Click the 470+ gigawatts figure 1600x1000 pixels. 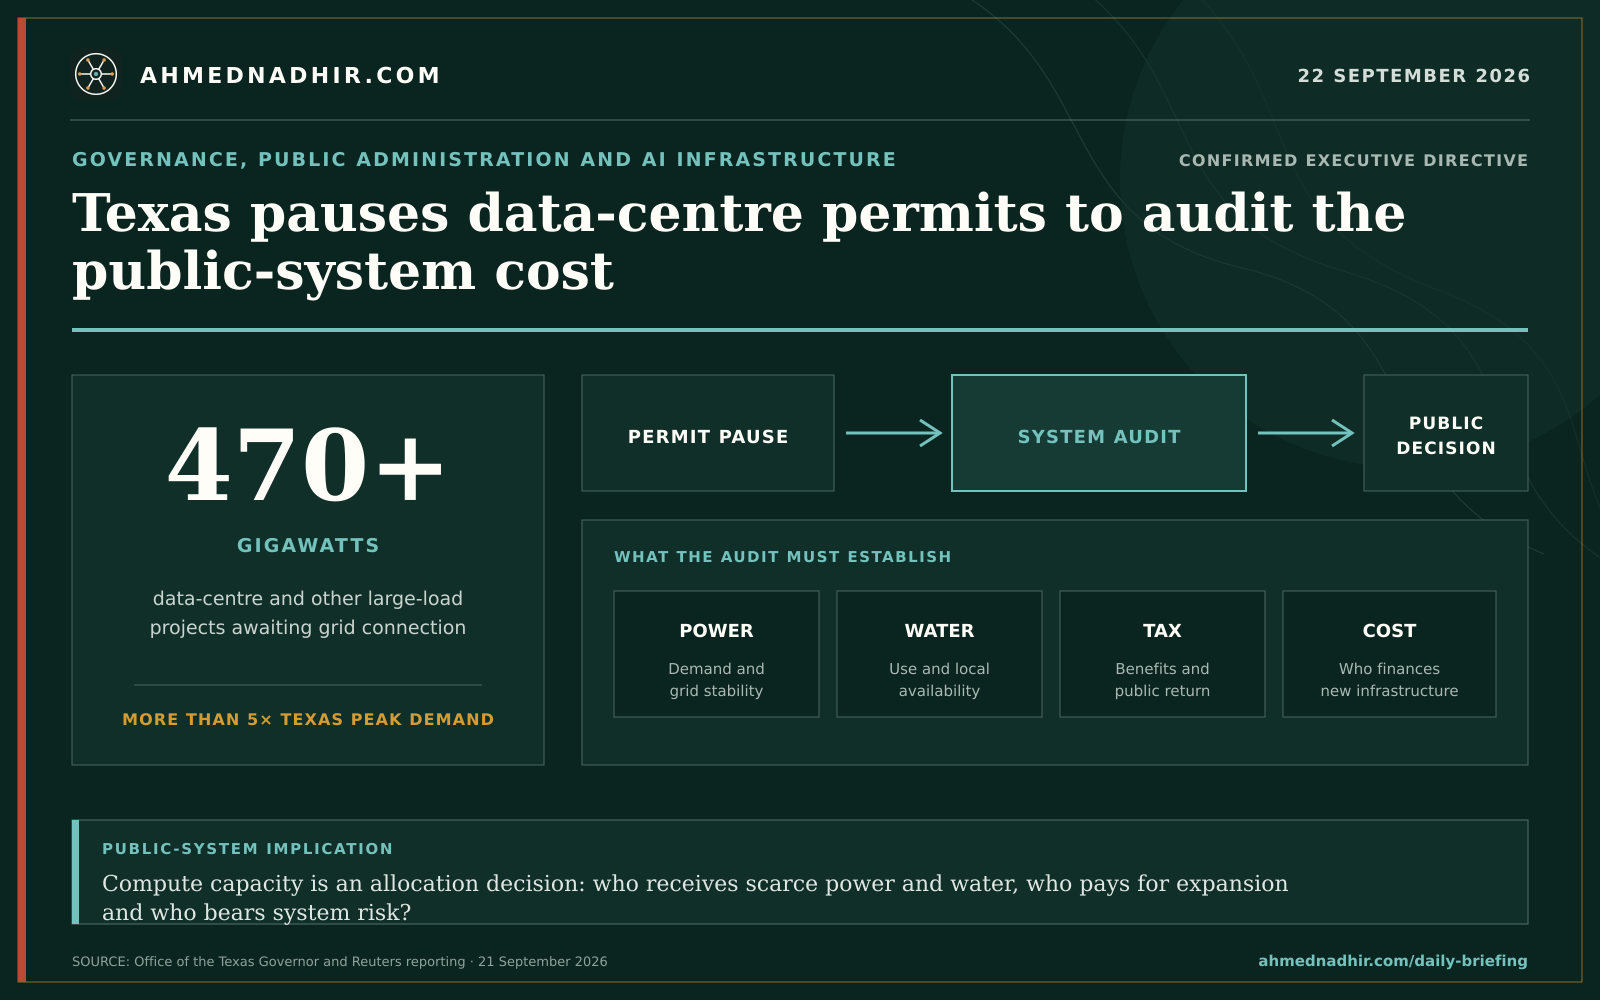tap(306, 466)
